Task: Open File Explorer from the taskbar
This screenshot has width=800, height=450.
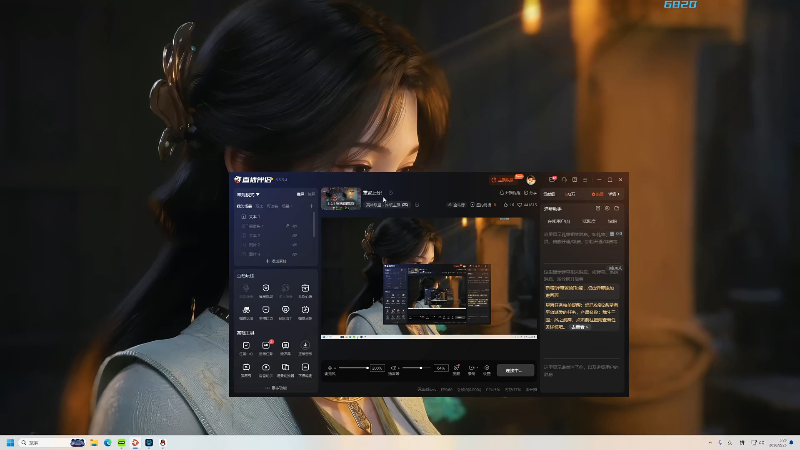Action: coord(94,442)
